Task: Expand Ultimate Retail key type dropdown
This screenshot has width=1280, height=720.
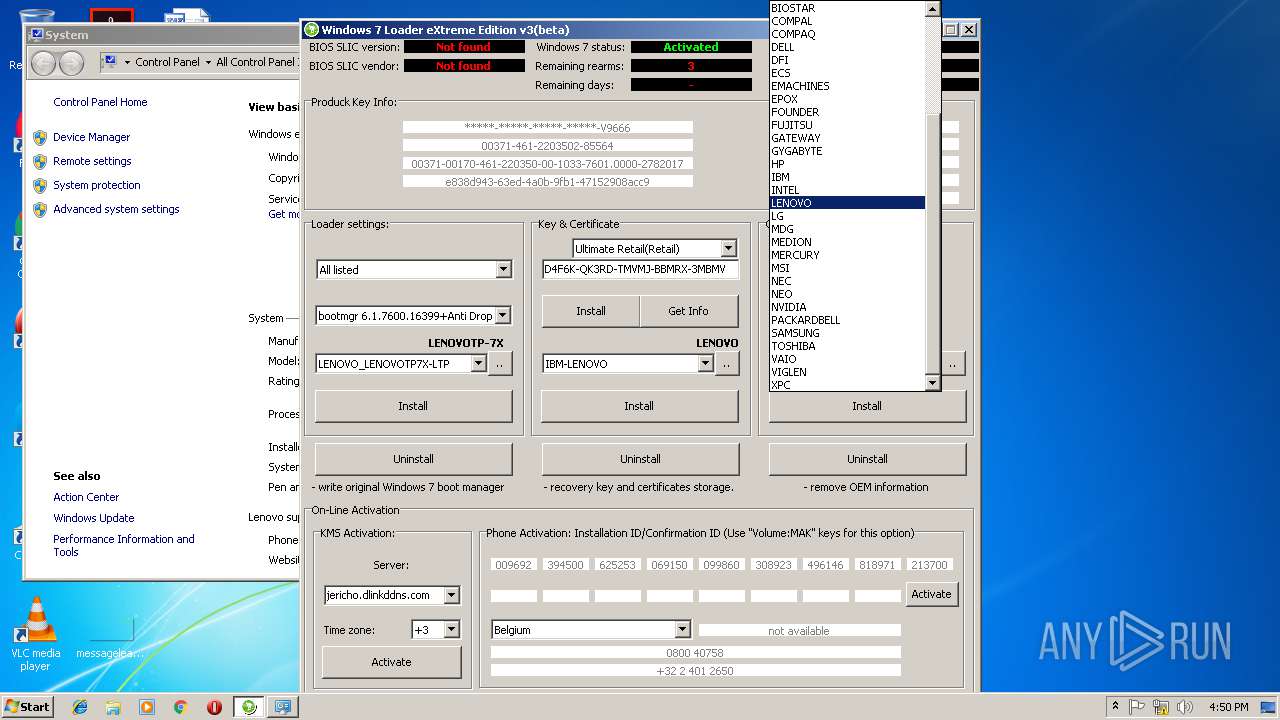Action: tap(728, 248)
